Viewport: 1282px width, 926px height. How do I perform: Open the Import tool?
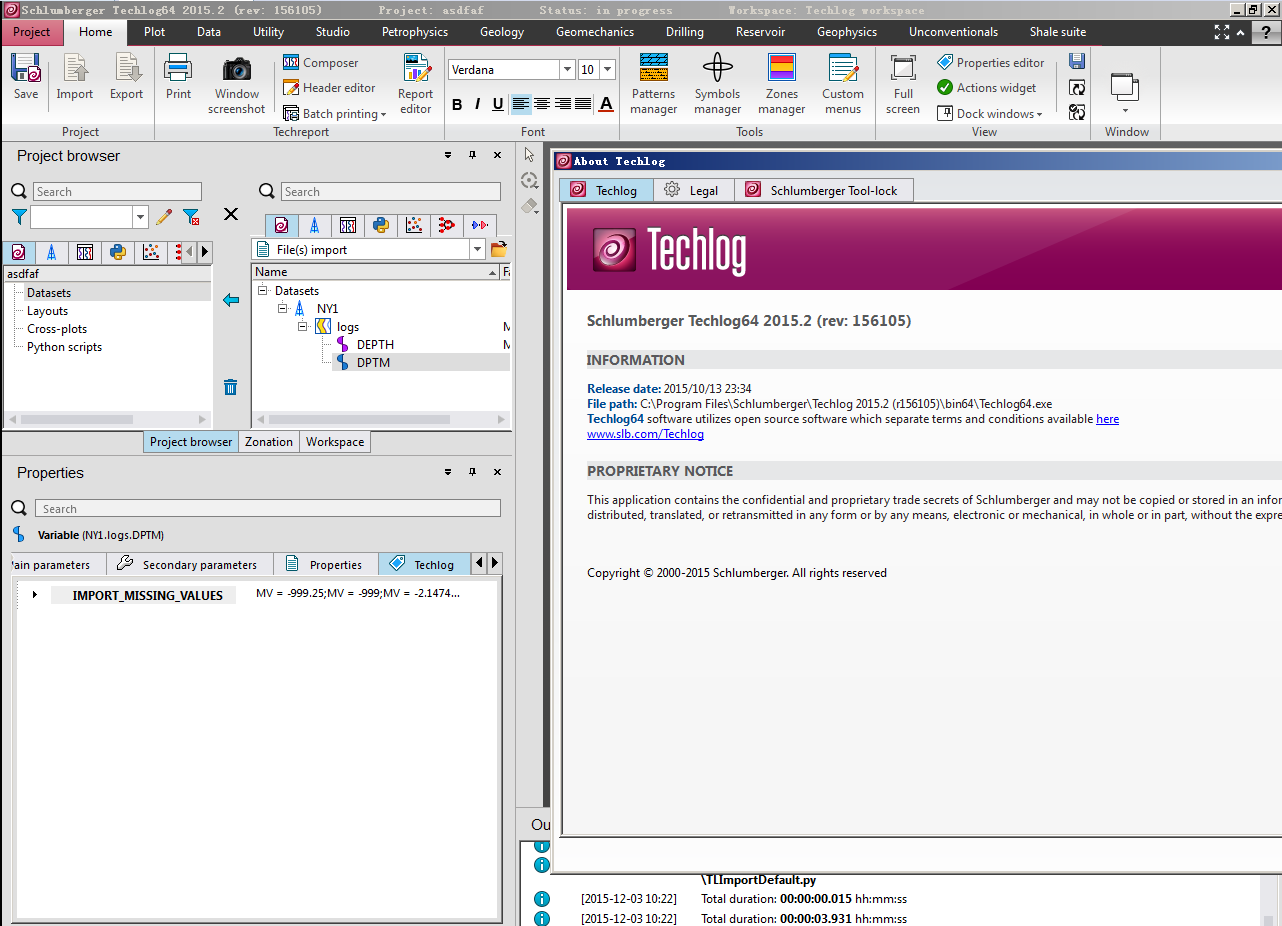(74, 78)
